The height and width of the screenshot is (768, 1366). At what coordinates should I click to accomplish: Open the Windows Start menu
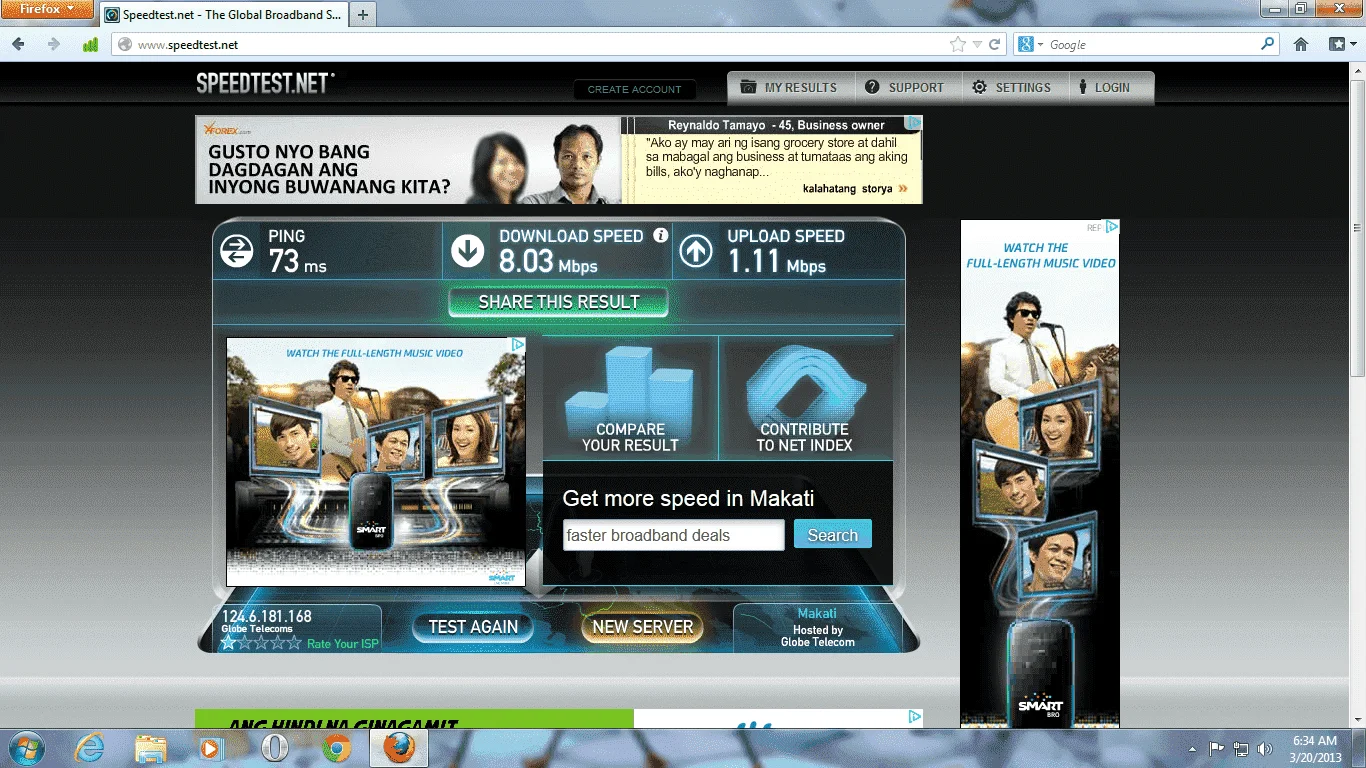click(x=25, y=748)
